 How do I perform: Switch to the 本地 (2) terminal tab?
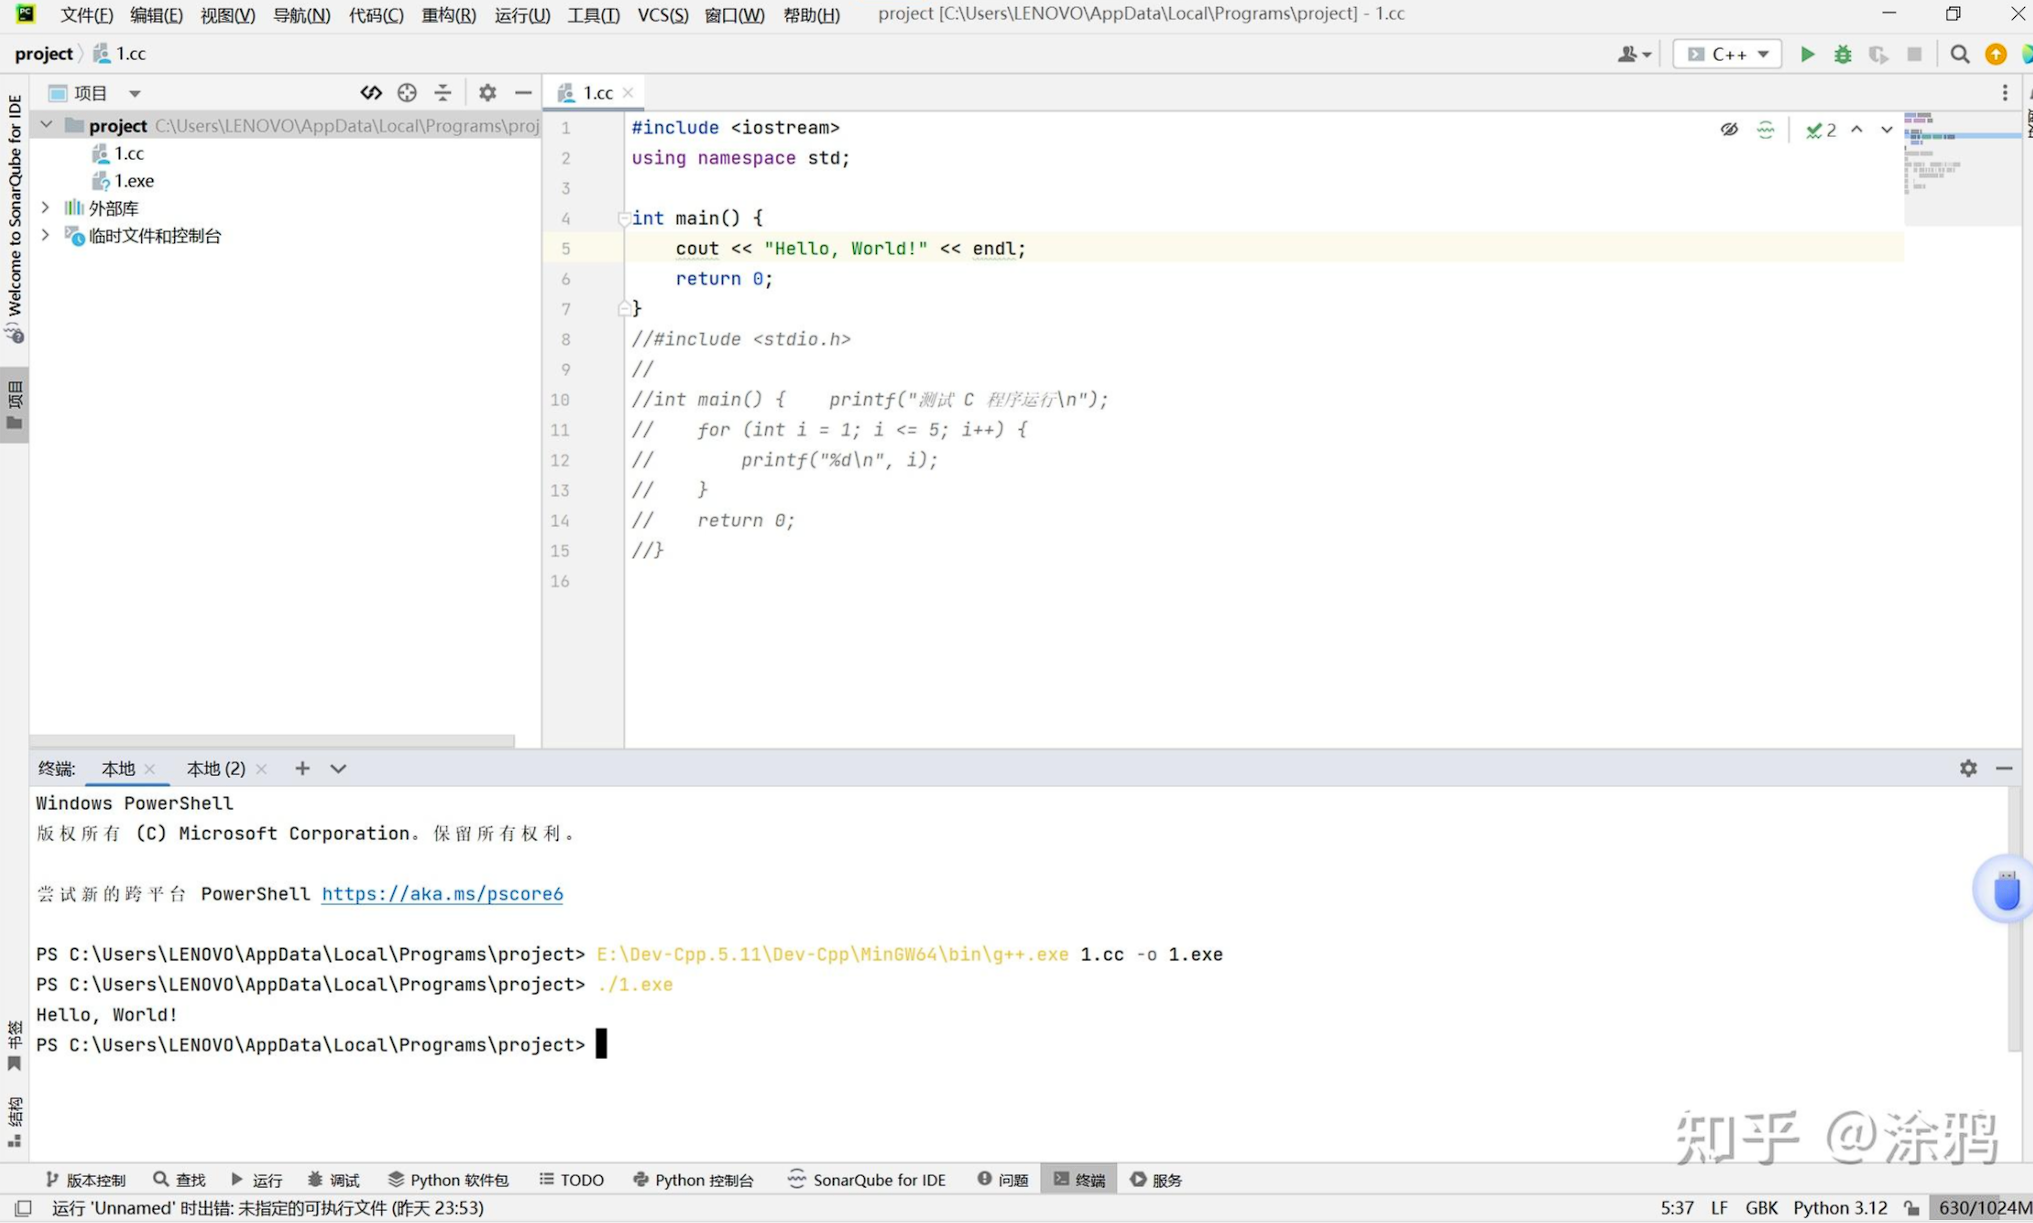click(215, 768)
